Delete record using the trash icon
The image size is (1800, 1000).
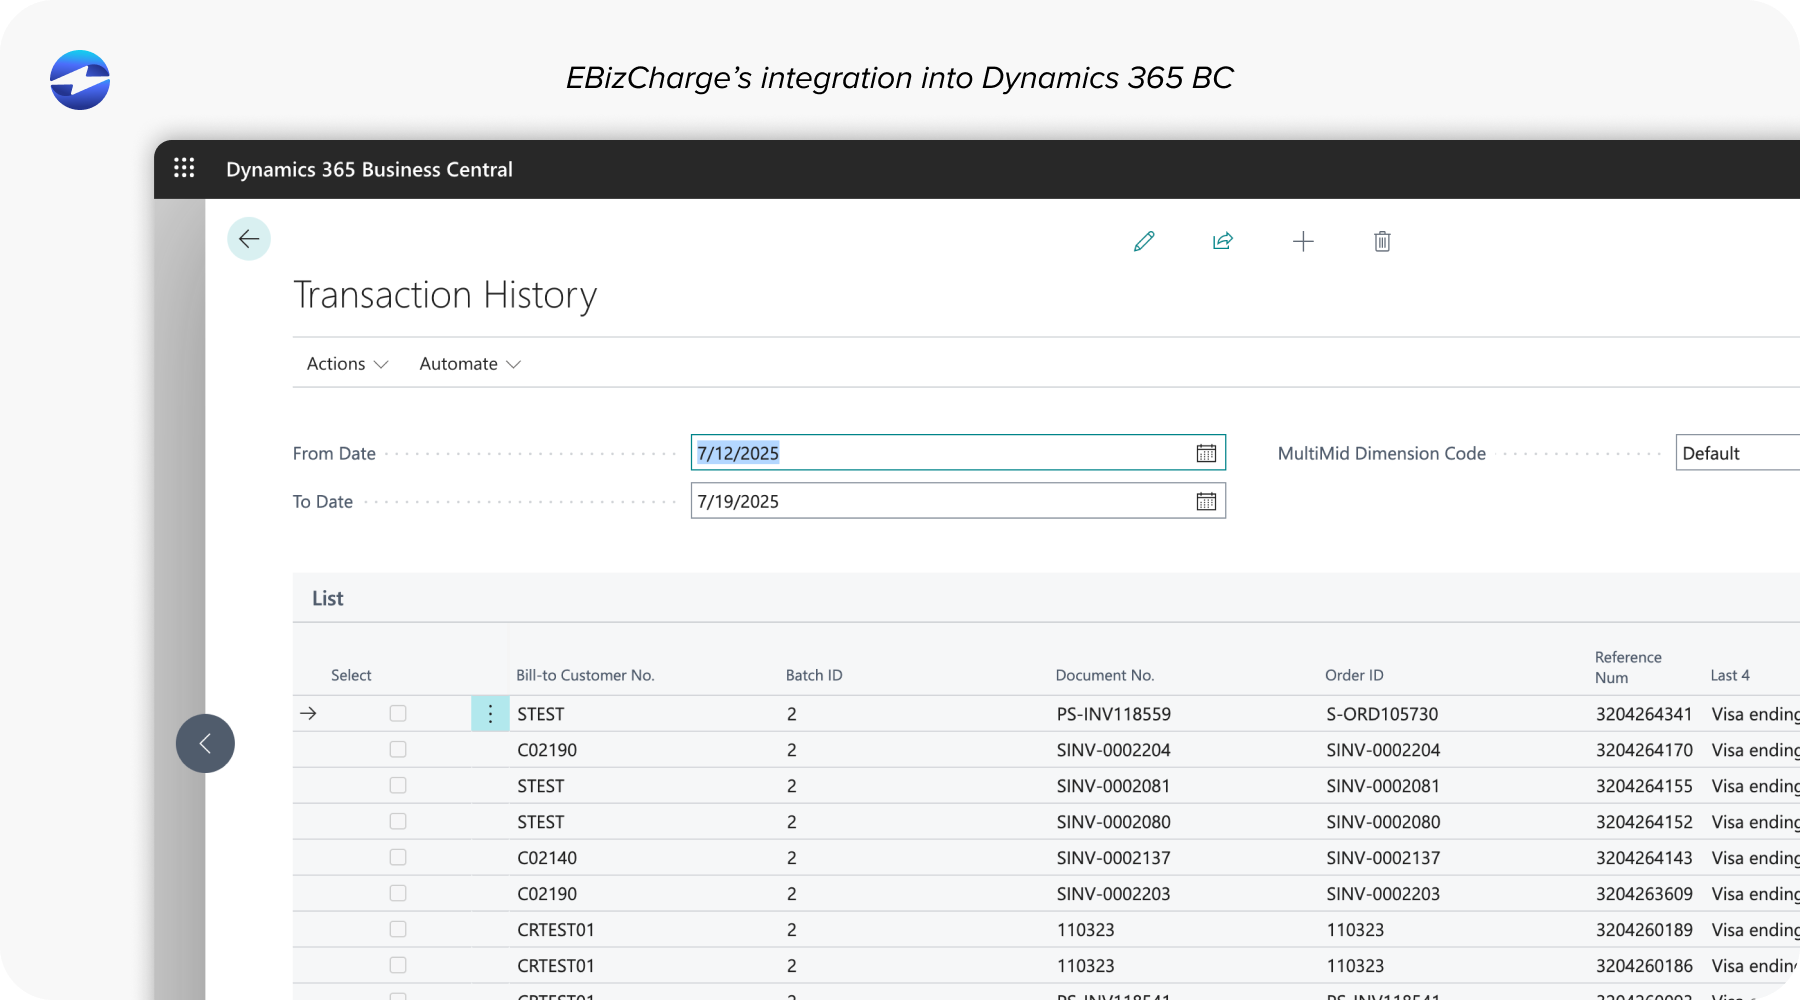[1382, 241]
